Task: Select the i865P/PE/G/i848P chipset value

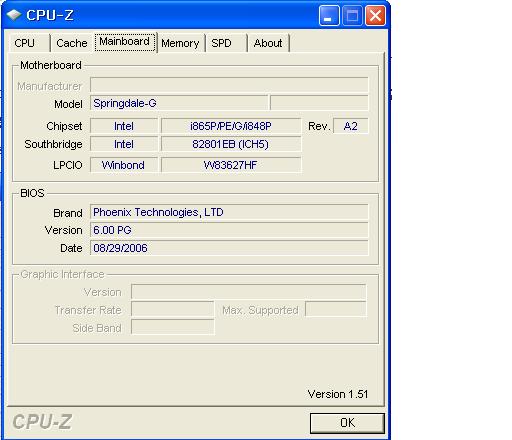Action: coord(231,126)
